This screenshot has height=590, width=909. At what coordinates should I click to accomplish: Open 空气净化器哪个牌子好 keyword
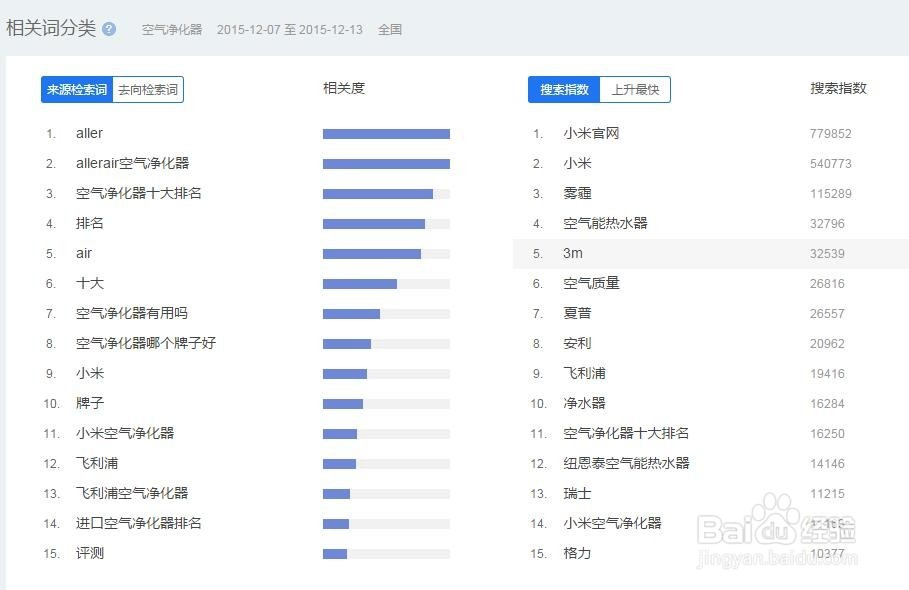(146, 343)
